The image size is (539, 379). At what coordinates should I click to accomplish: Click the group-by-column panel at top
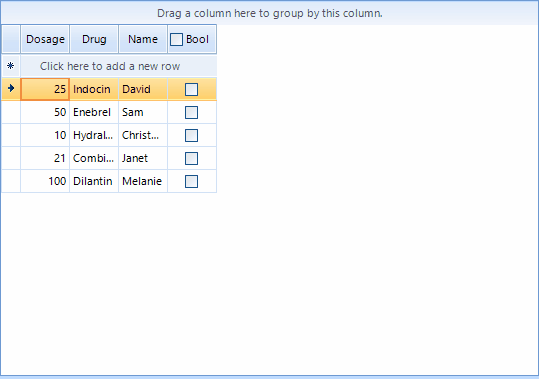pos(270,13)
